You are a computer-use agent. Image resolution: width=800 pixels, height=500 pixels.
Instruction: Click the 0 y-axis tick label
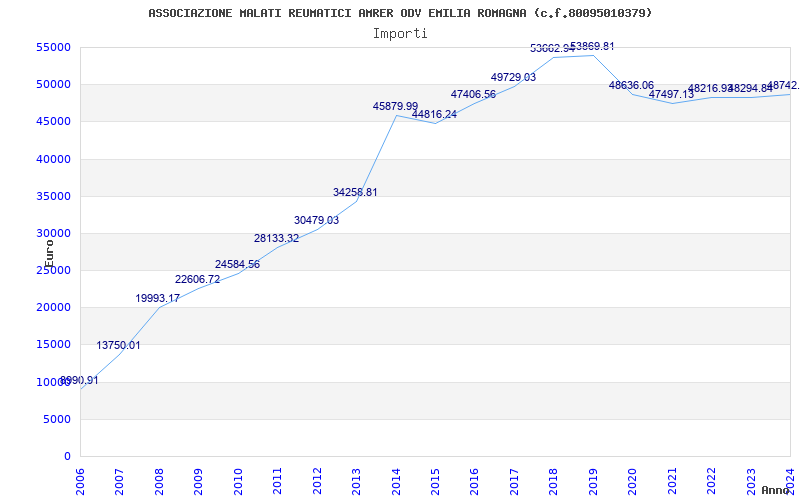67,457
